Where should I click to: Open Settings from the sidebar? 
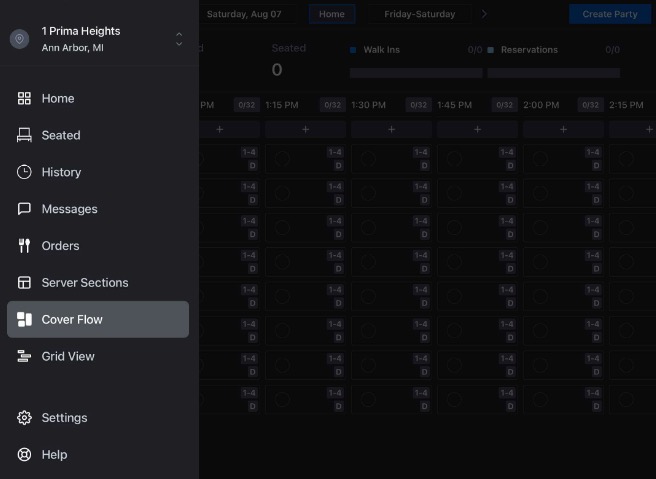point(98,418)
